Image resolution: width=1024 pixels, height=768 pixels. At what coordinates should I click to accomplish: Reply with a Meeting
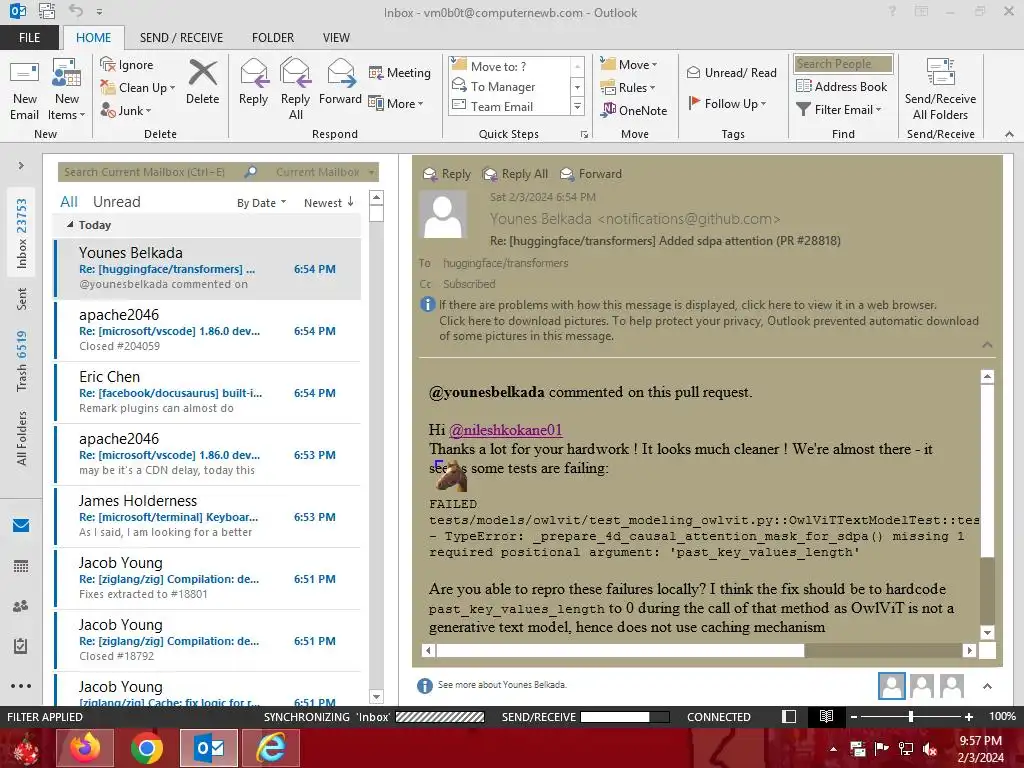400,72
